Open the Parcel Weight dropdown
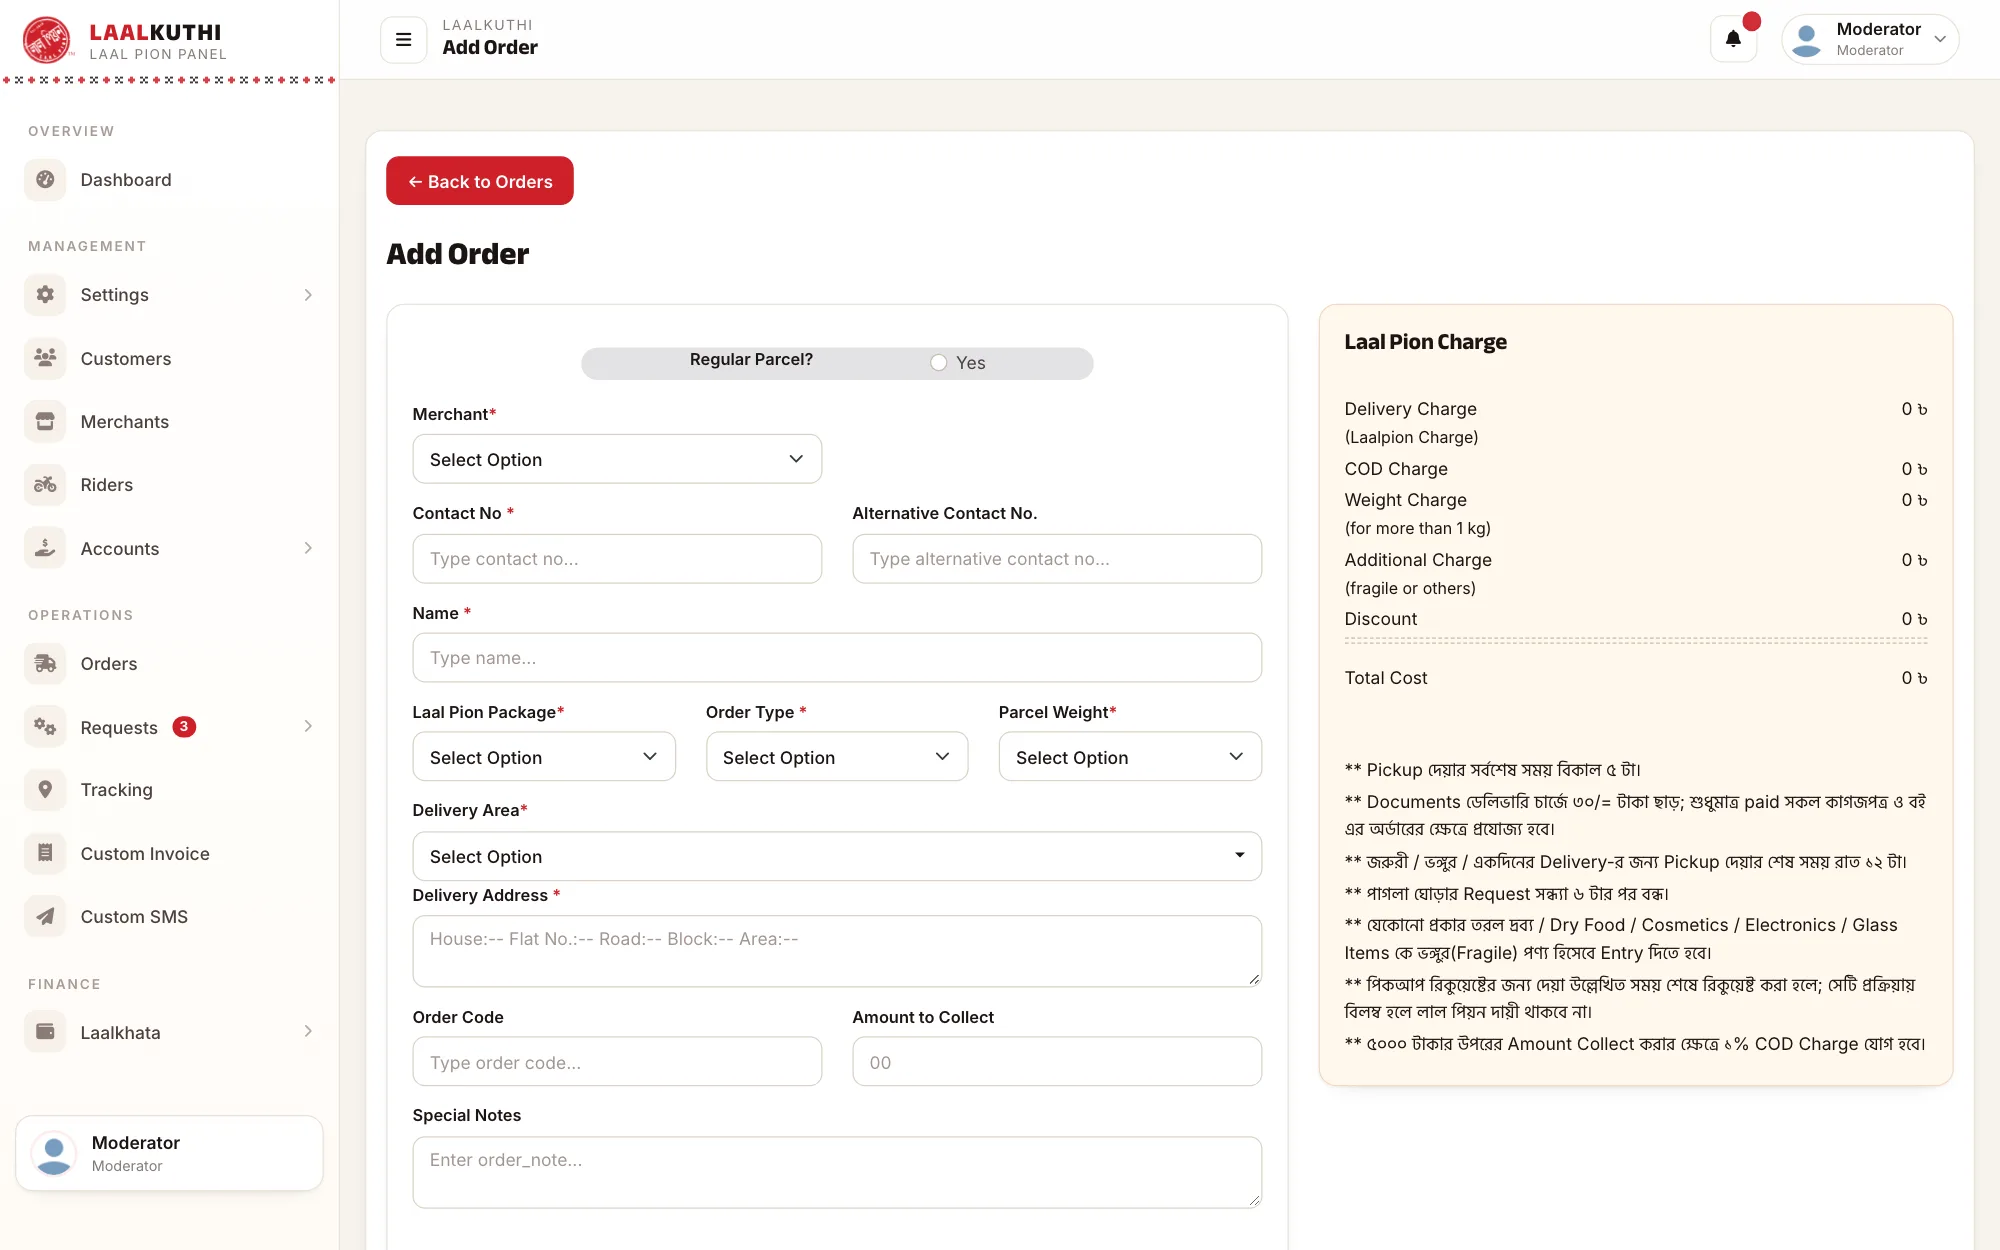This screenshot has height=1250, width=2000. pyautogui.click(x=1130, y=757)
